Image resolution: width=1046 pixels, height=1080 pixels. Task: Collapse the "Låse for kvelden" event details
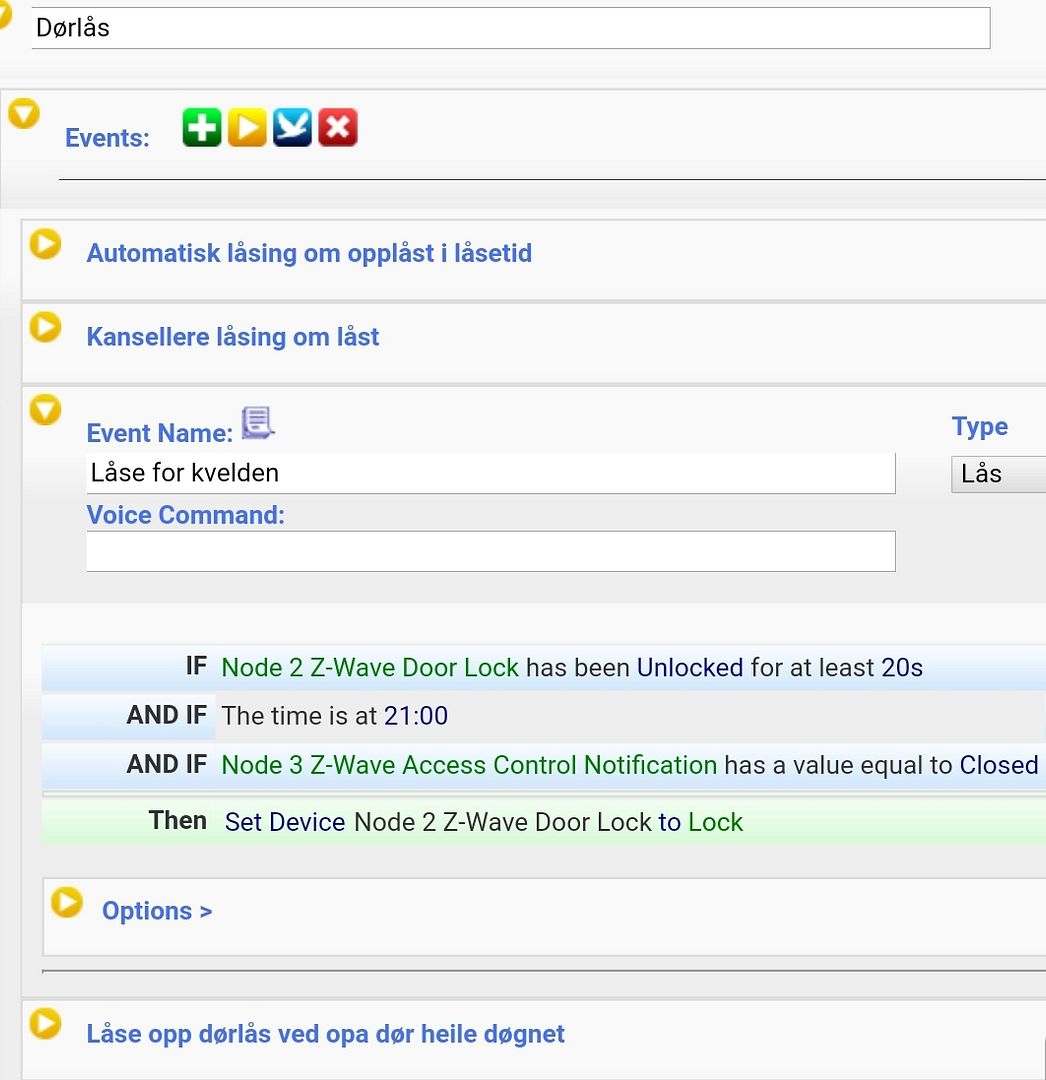(x=44, y=409)
